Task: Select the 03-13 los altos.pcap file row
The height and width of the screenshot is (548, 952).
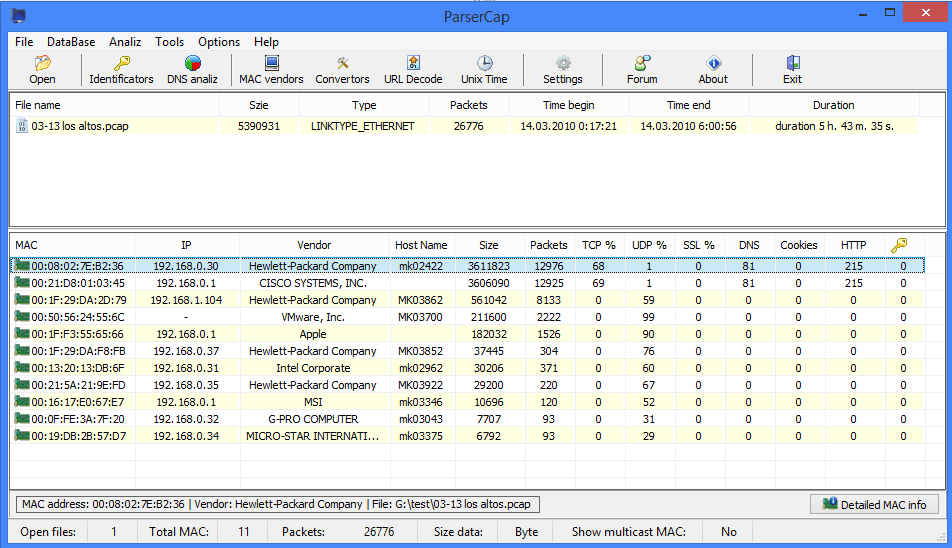Action: click(x=80, y=127)
